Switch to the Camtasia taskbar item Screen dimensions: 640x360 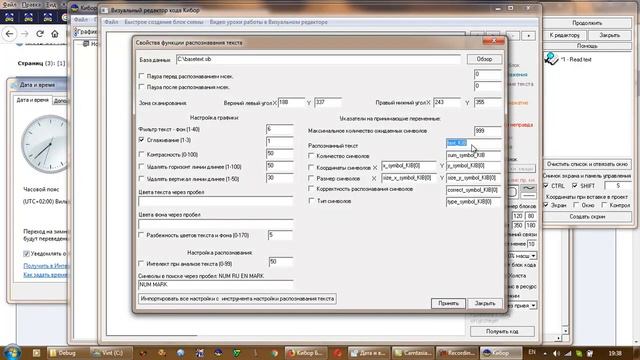[412, 353]
